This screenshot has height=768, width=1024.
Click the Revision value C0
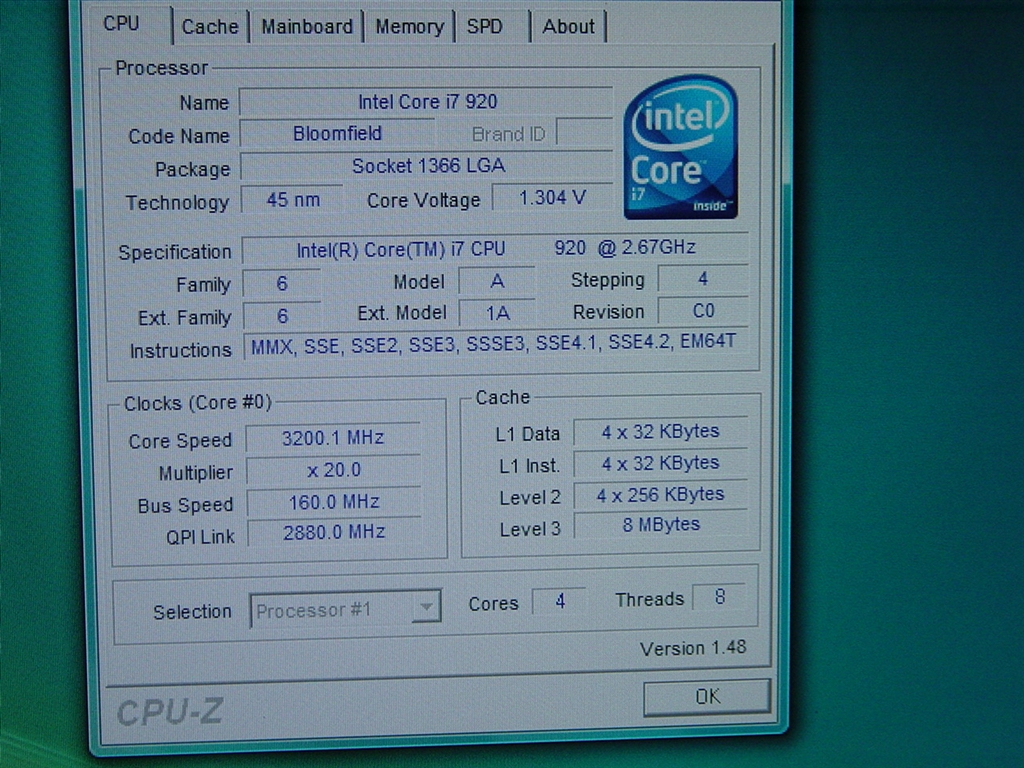coord(703,311)
